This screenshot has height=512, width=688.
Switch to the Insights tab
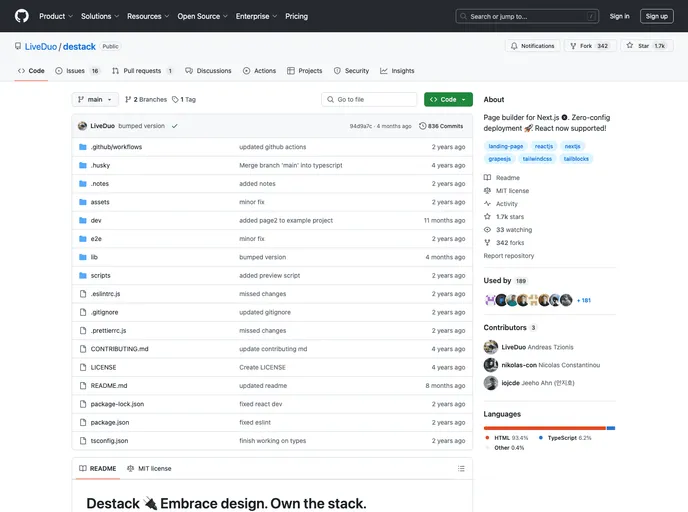(x=397, y=71)
